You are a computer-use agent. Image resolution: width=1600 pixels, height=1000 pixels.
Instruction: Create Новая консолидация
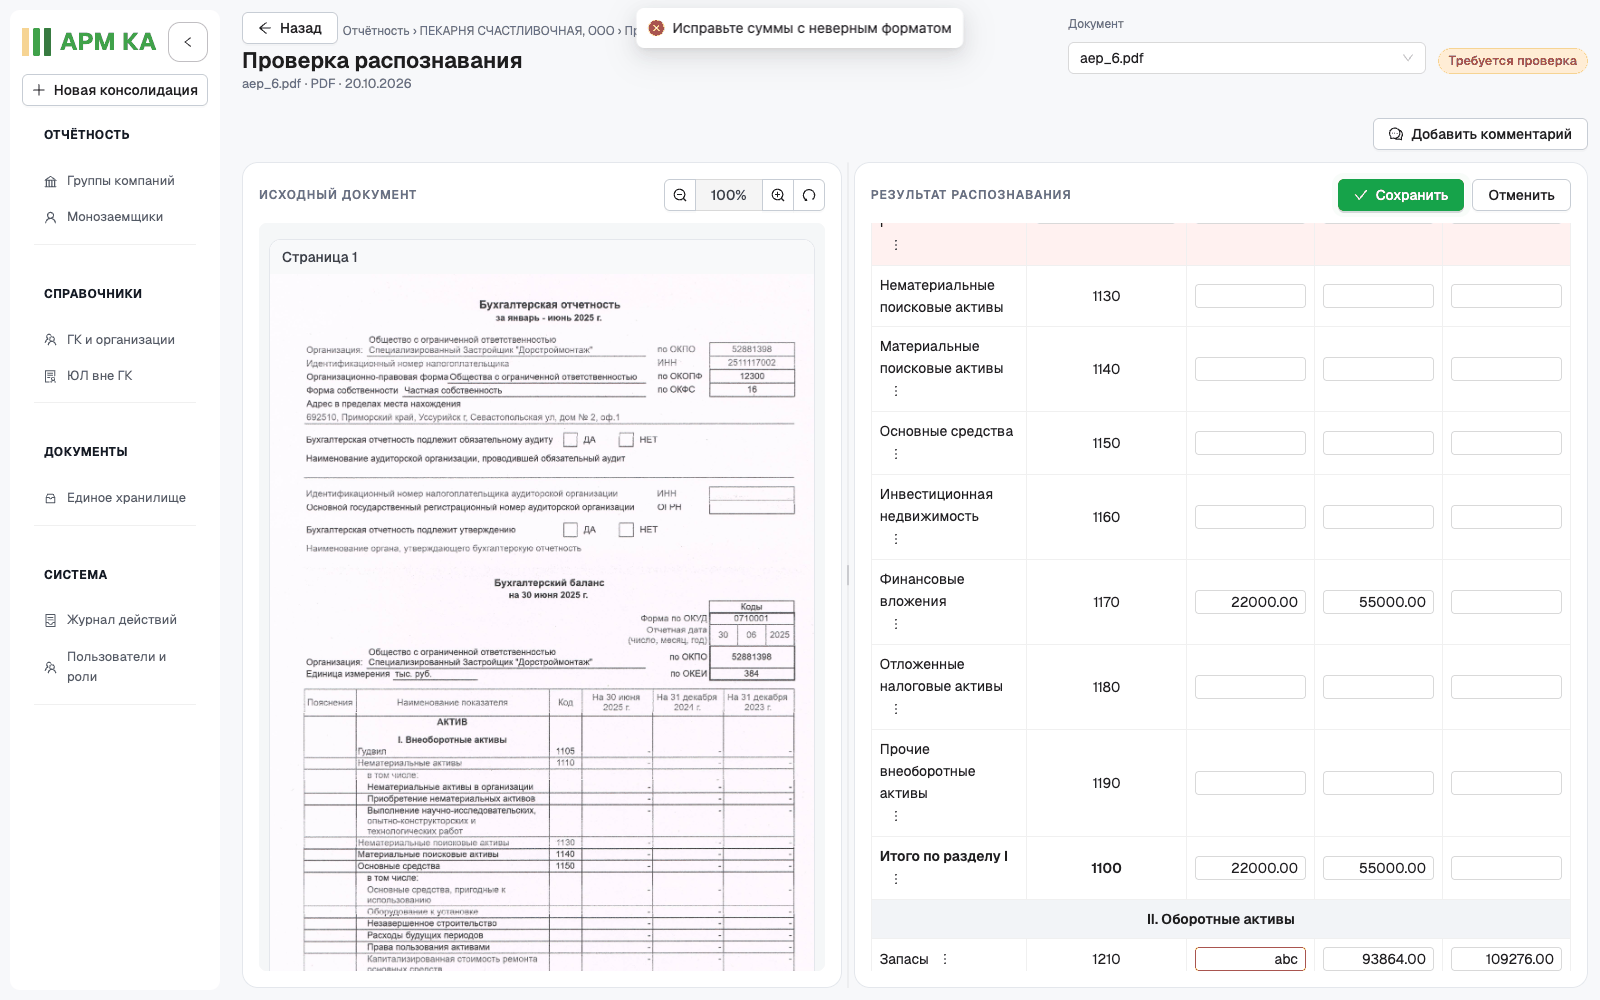115,90
